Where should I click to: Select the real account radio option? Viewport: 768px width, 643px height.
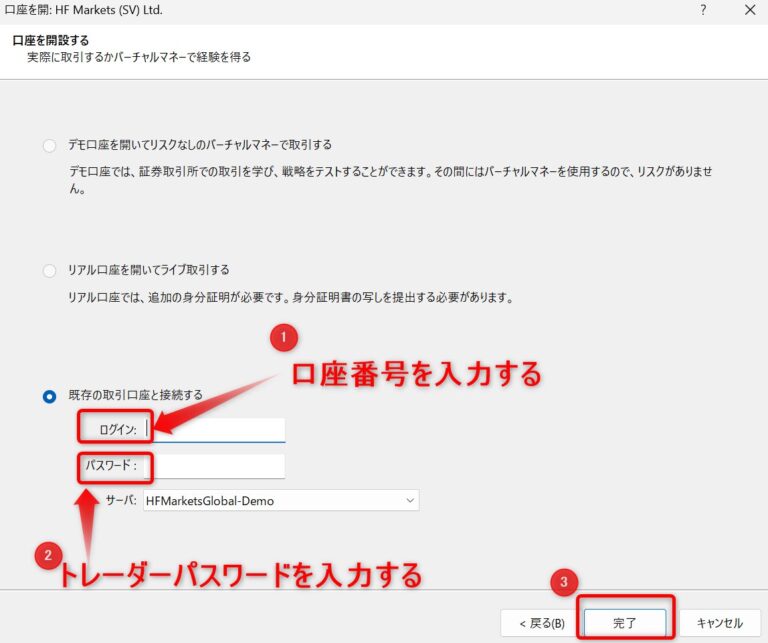point(49,270)
